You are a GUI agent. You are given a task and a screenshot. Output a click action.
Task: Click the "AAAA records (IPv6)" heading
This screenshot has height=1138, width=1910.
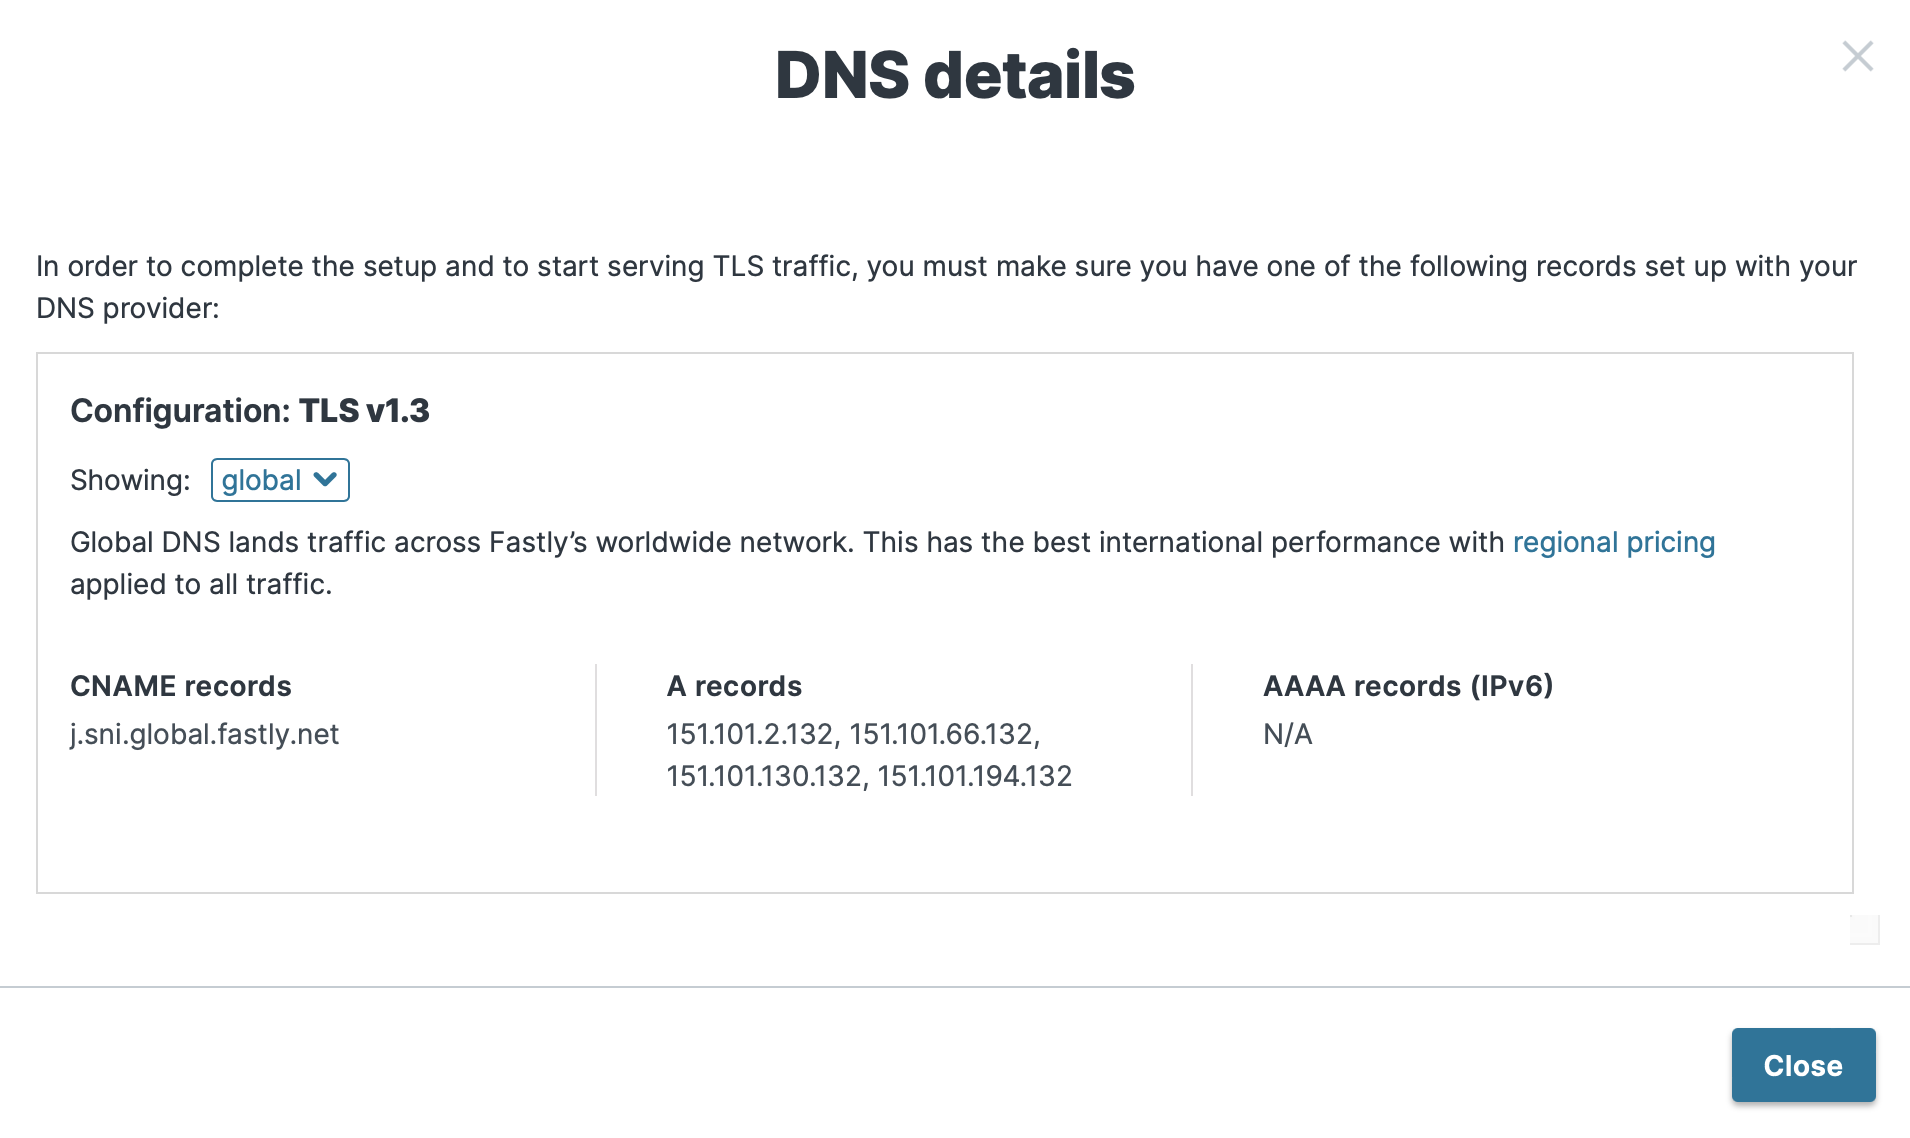tap(1407, 686)
